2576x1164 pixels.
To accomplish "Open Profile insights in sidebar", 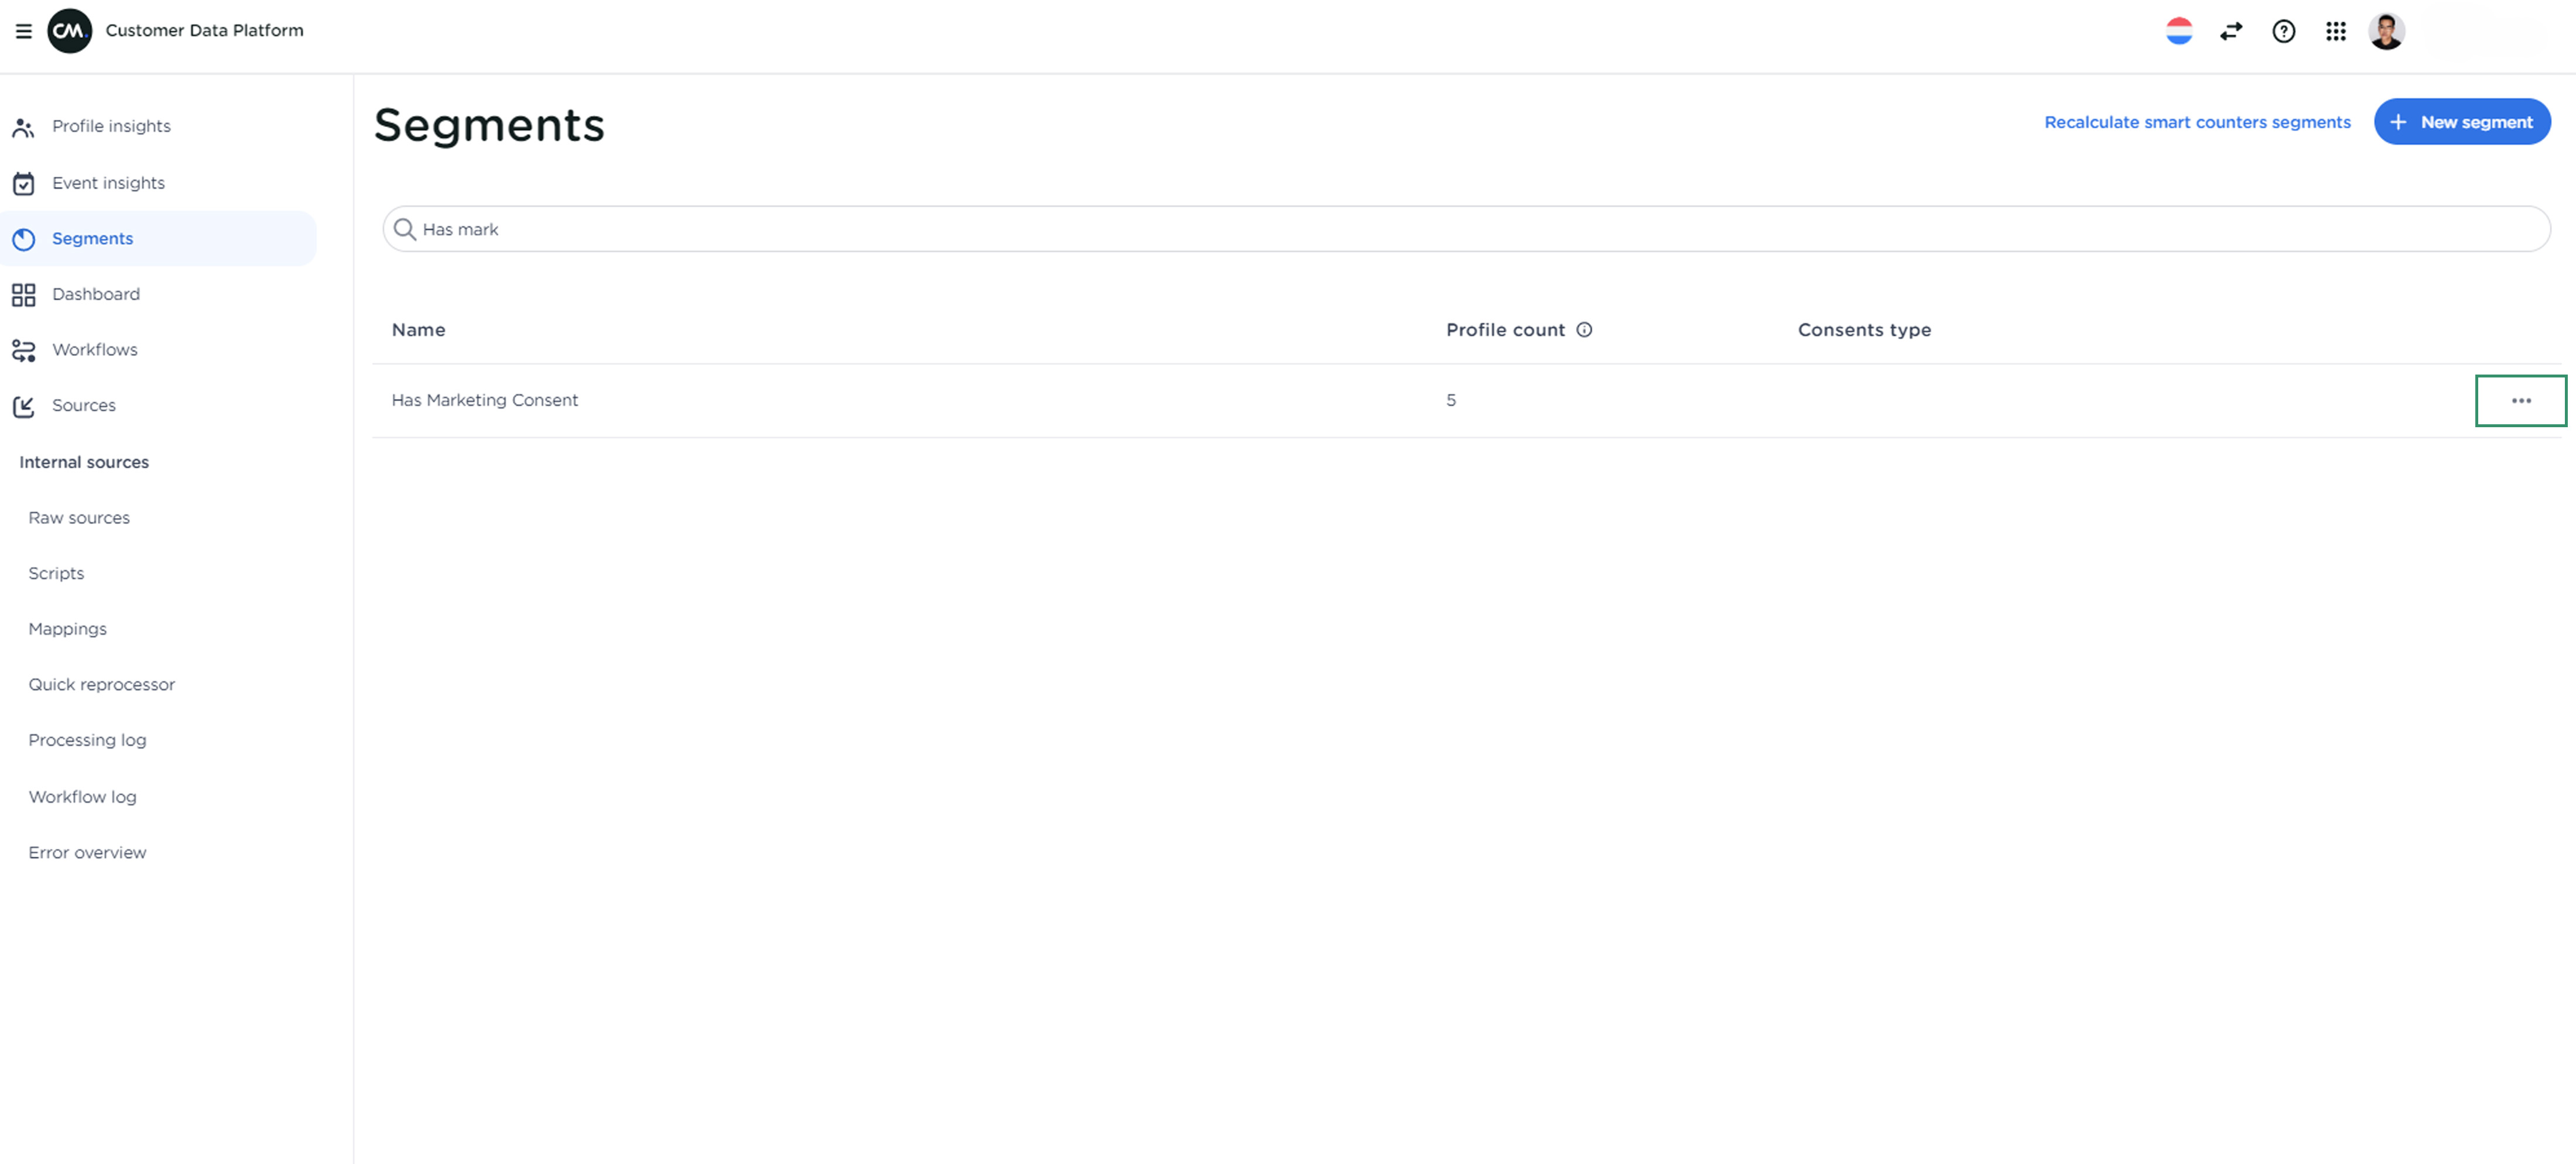I will click(x=111, y=126).
